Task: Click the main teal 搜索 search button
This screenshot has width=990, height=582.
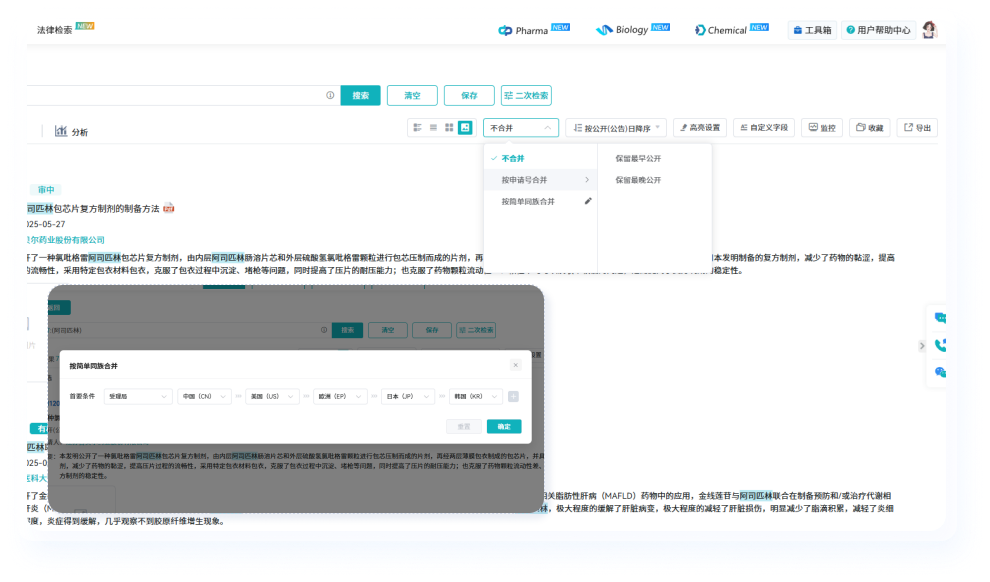Action: pos(361,95)
